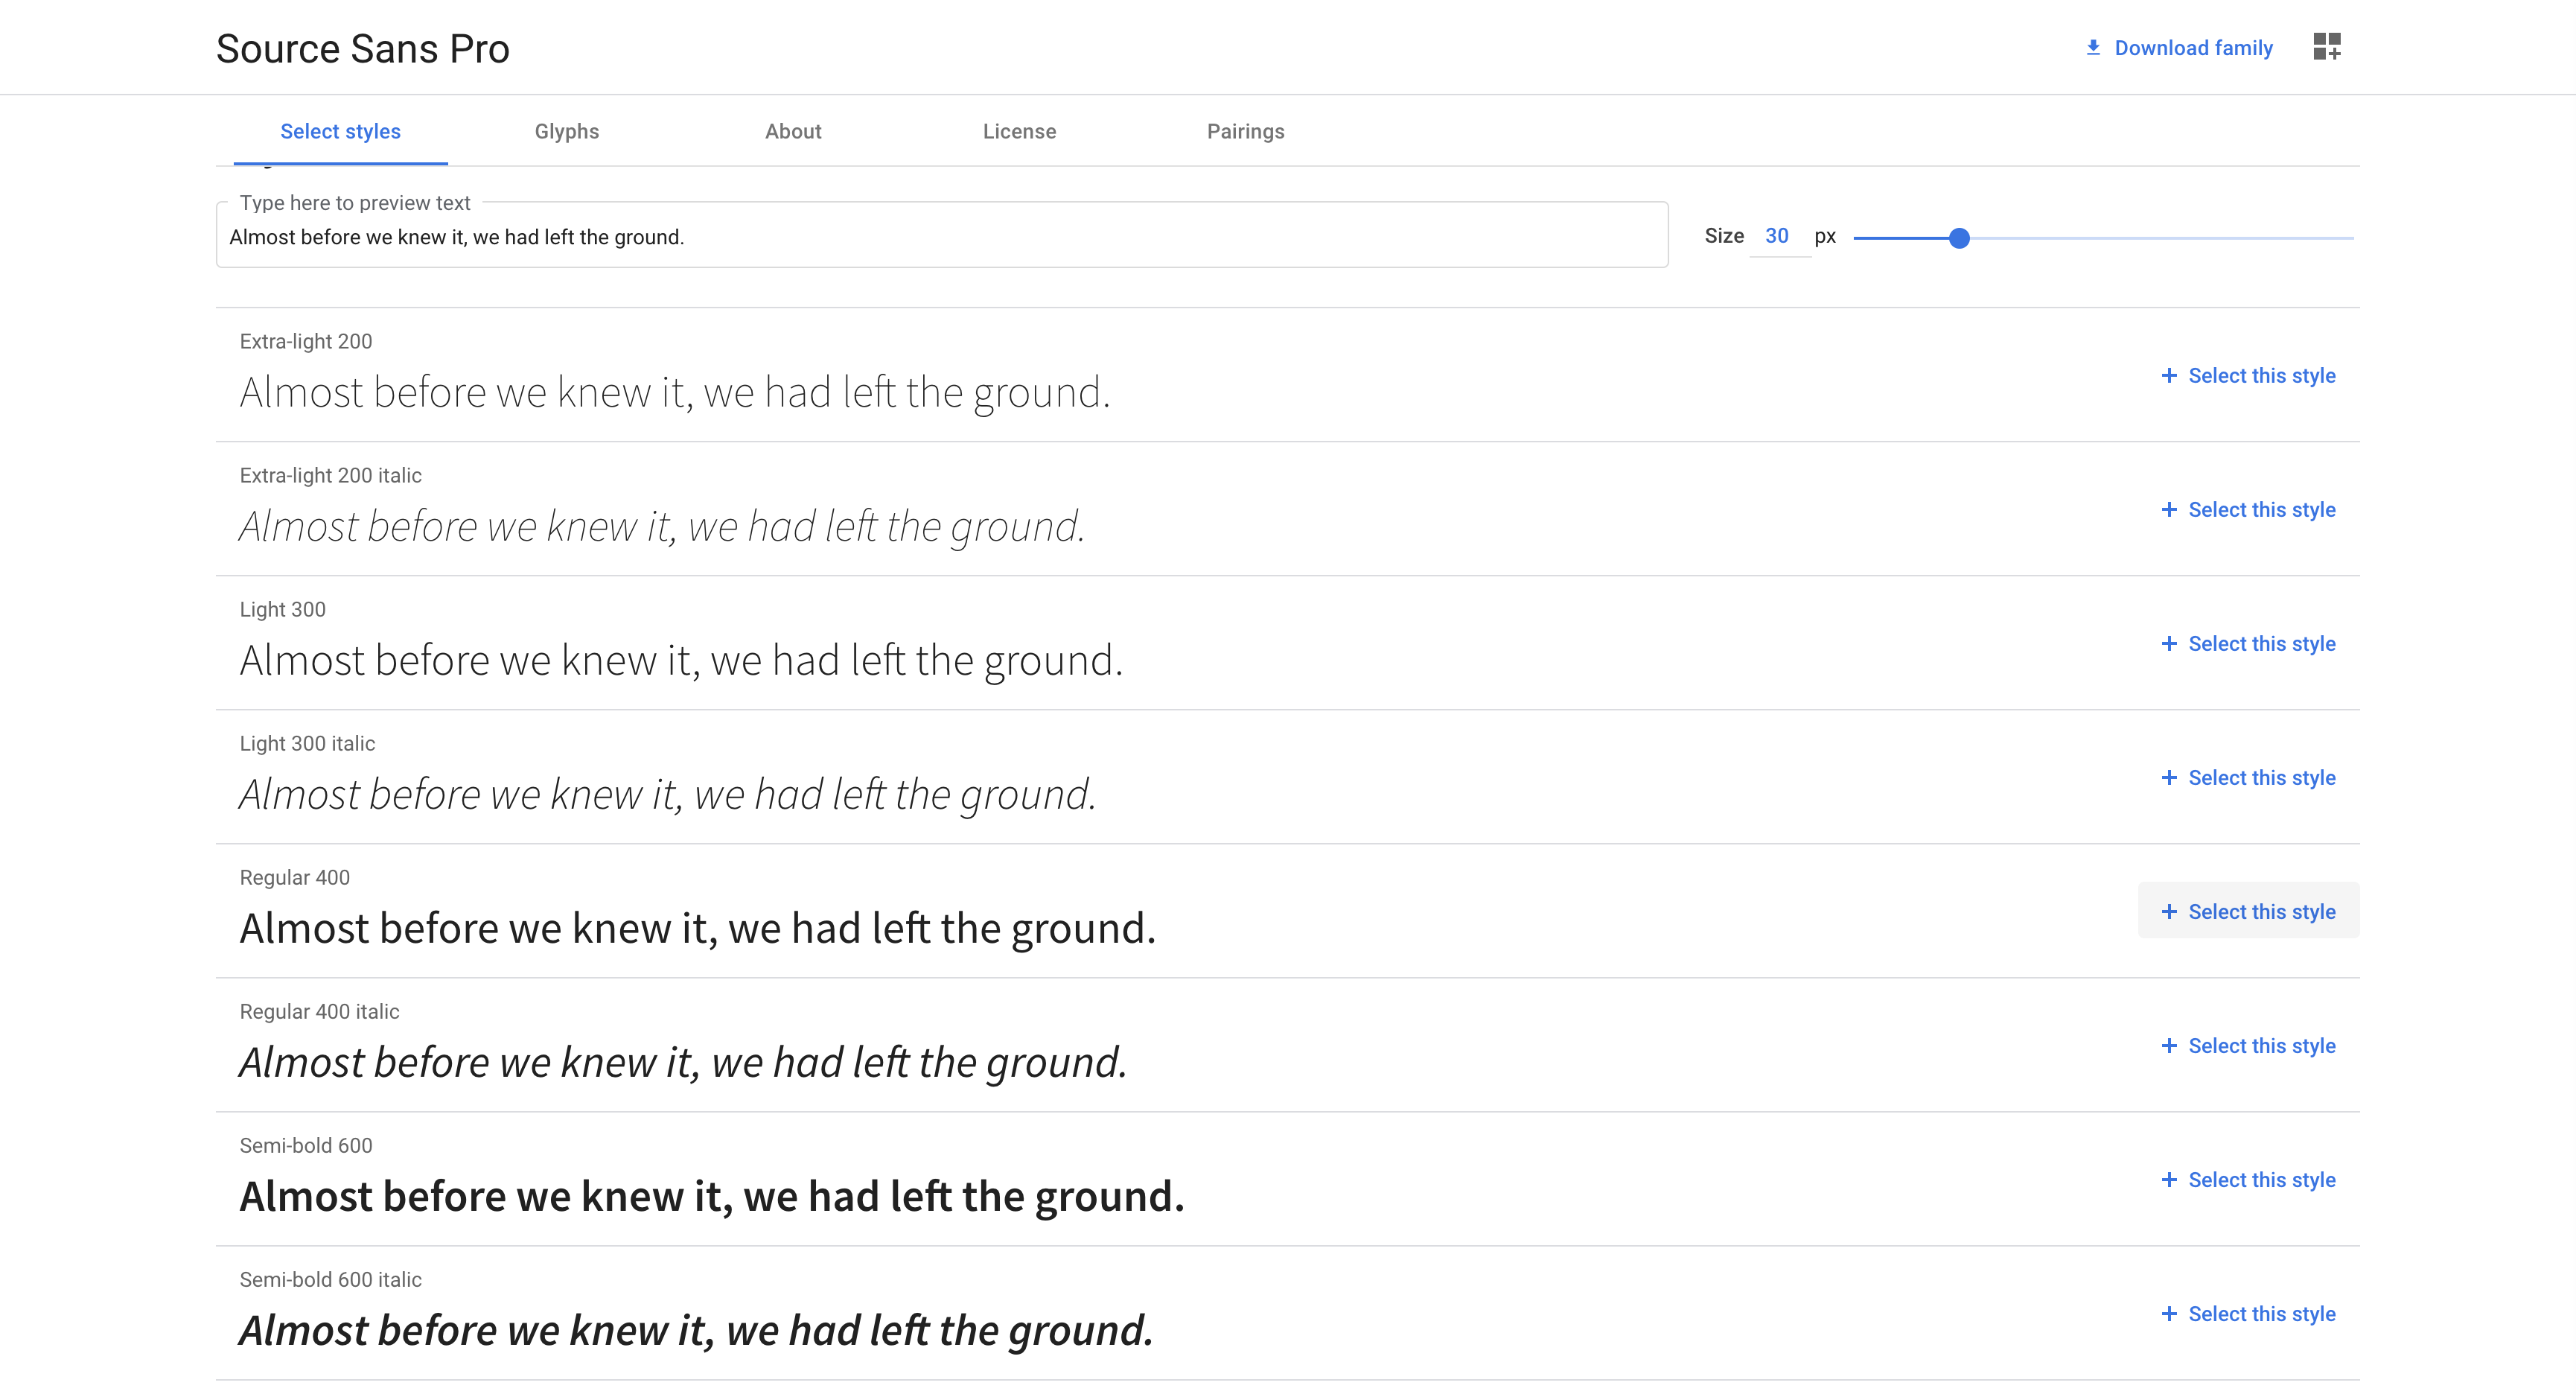Click plus icon for Regular 400 italic
This screenshot has width=2576, height=1400.
point(2169,1046)
